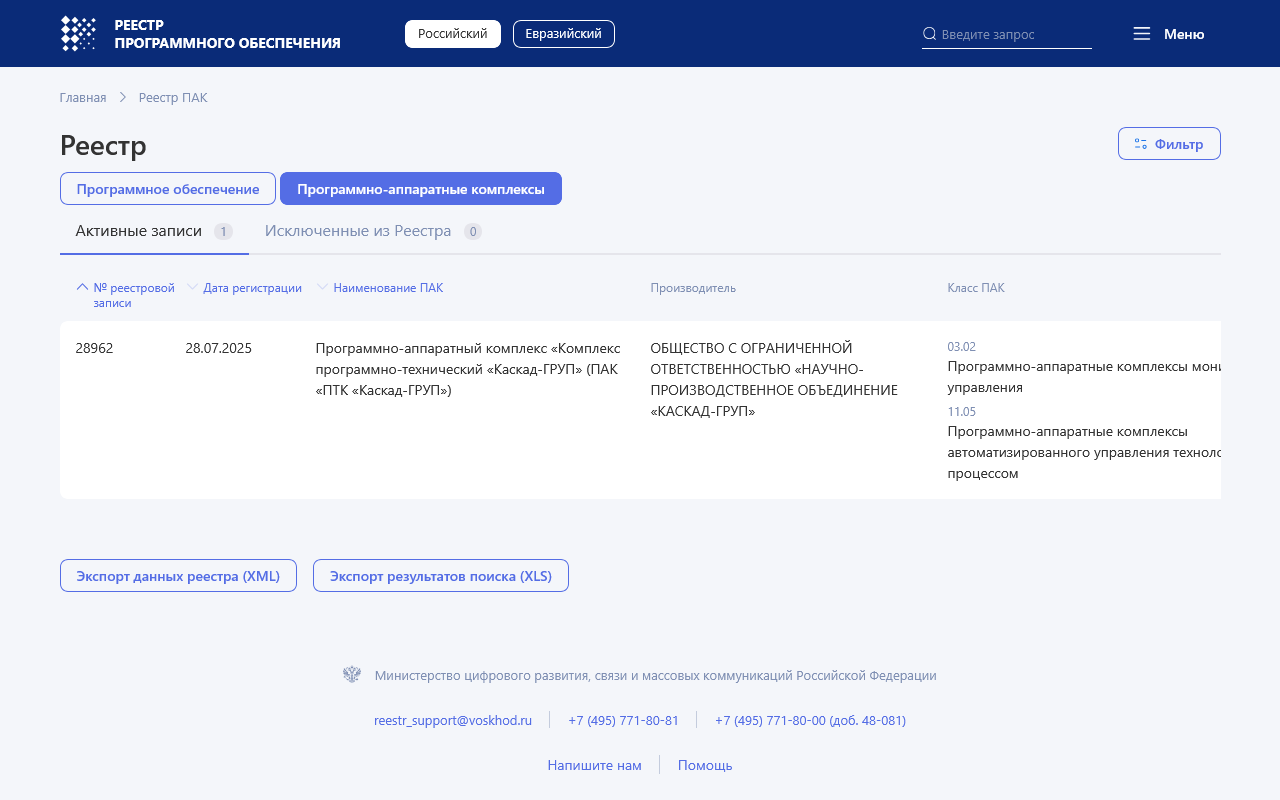Open the Фильтр panel
The width and height of the screenshot is (1280, 800).
[1168, 143]
